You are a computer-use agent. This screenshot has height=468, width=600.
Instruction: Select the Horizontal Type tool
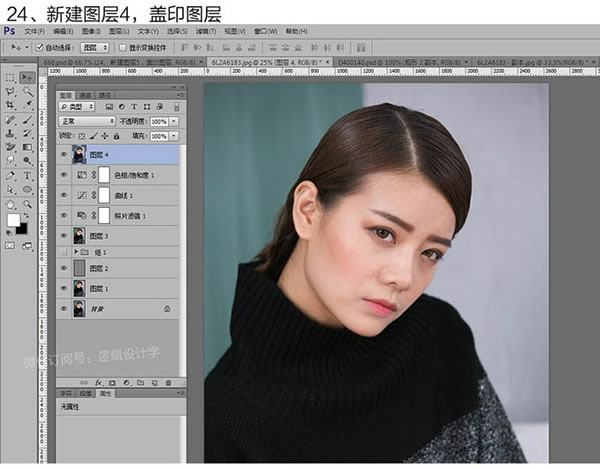27,176
